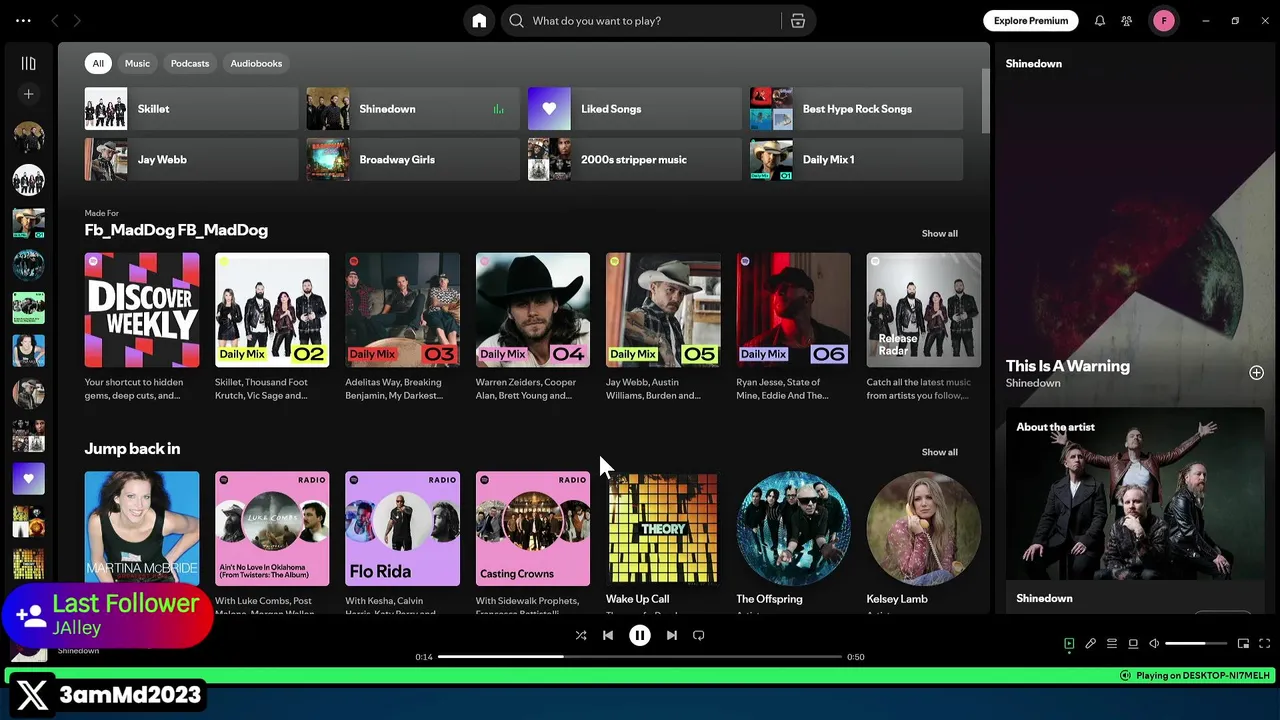Click This Is A Warning title

pyautogui.click(x=1068, y=366)
